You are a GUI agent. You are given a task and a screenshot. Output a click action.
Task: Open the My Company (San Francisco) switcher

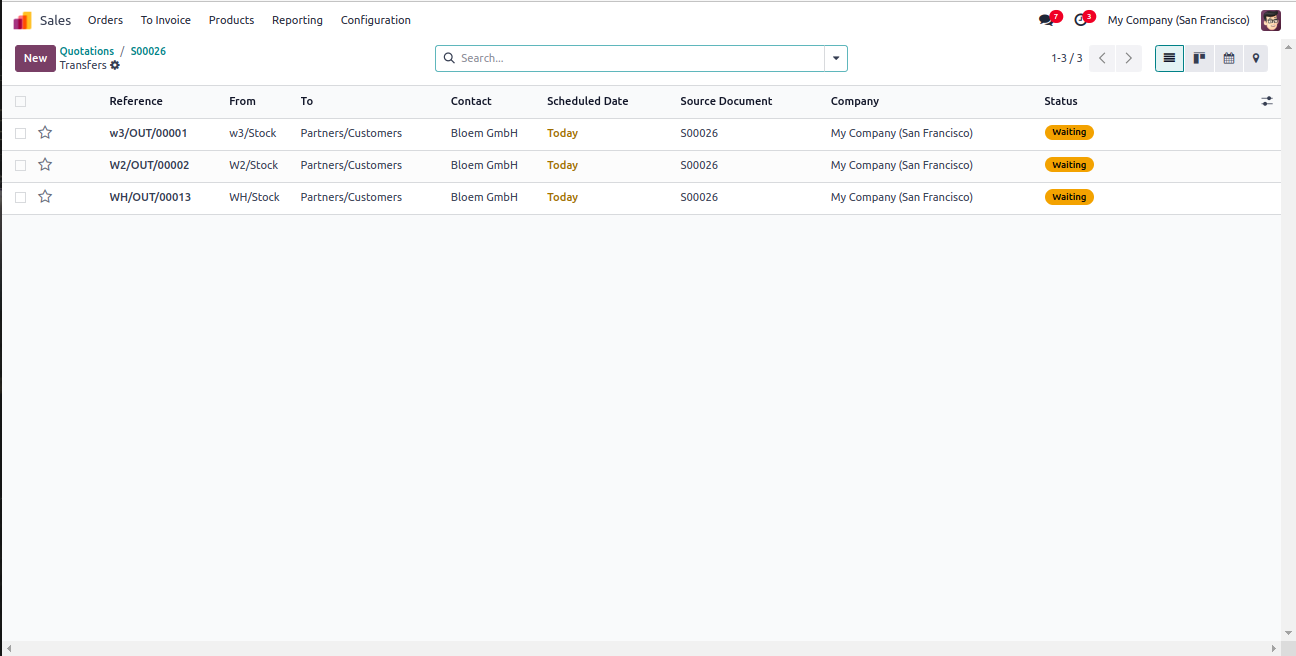pyautogui.click(x=1178, y=20)
